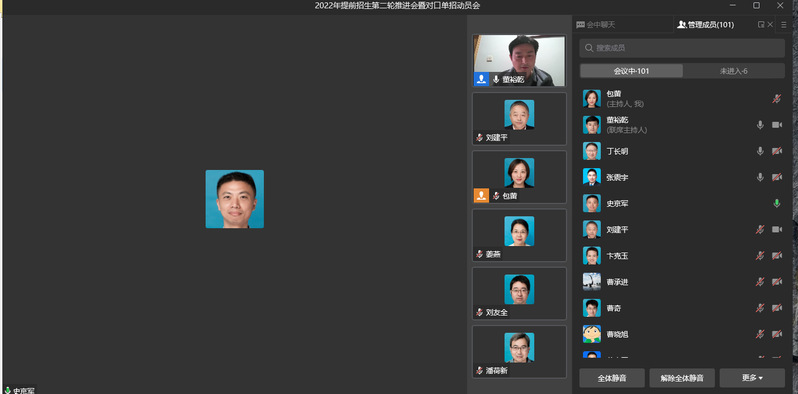
Task: Click 张震宇's disabled camera icon
Action: tap(777, 177)
